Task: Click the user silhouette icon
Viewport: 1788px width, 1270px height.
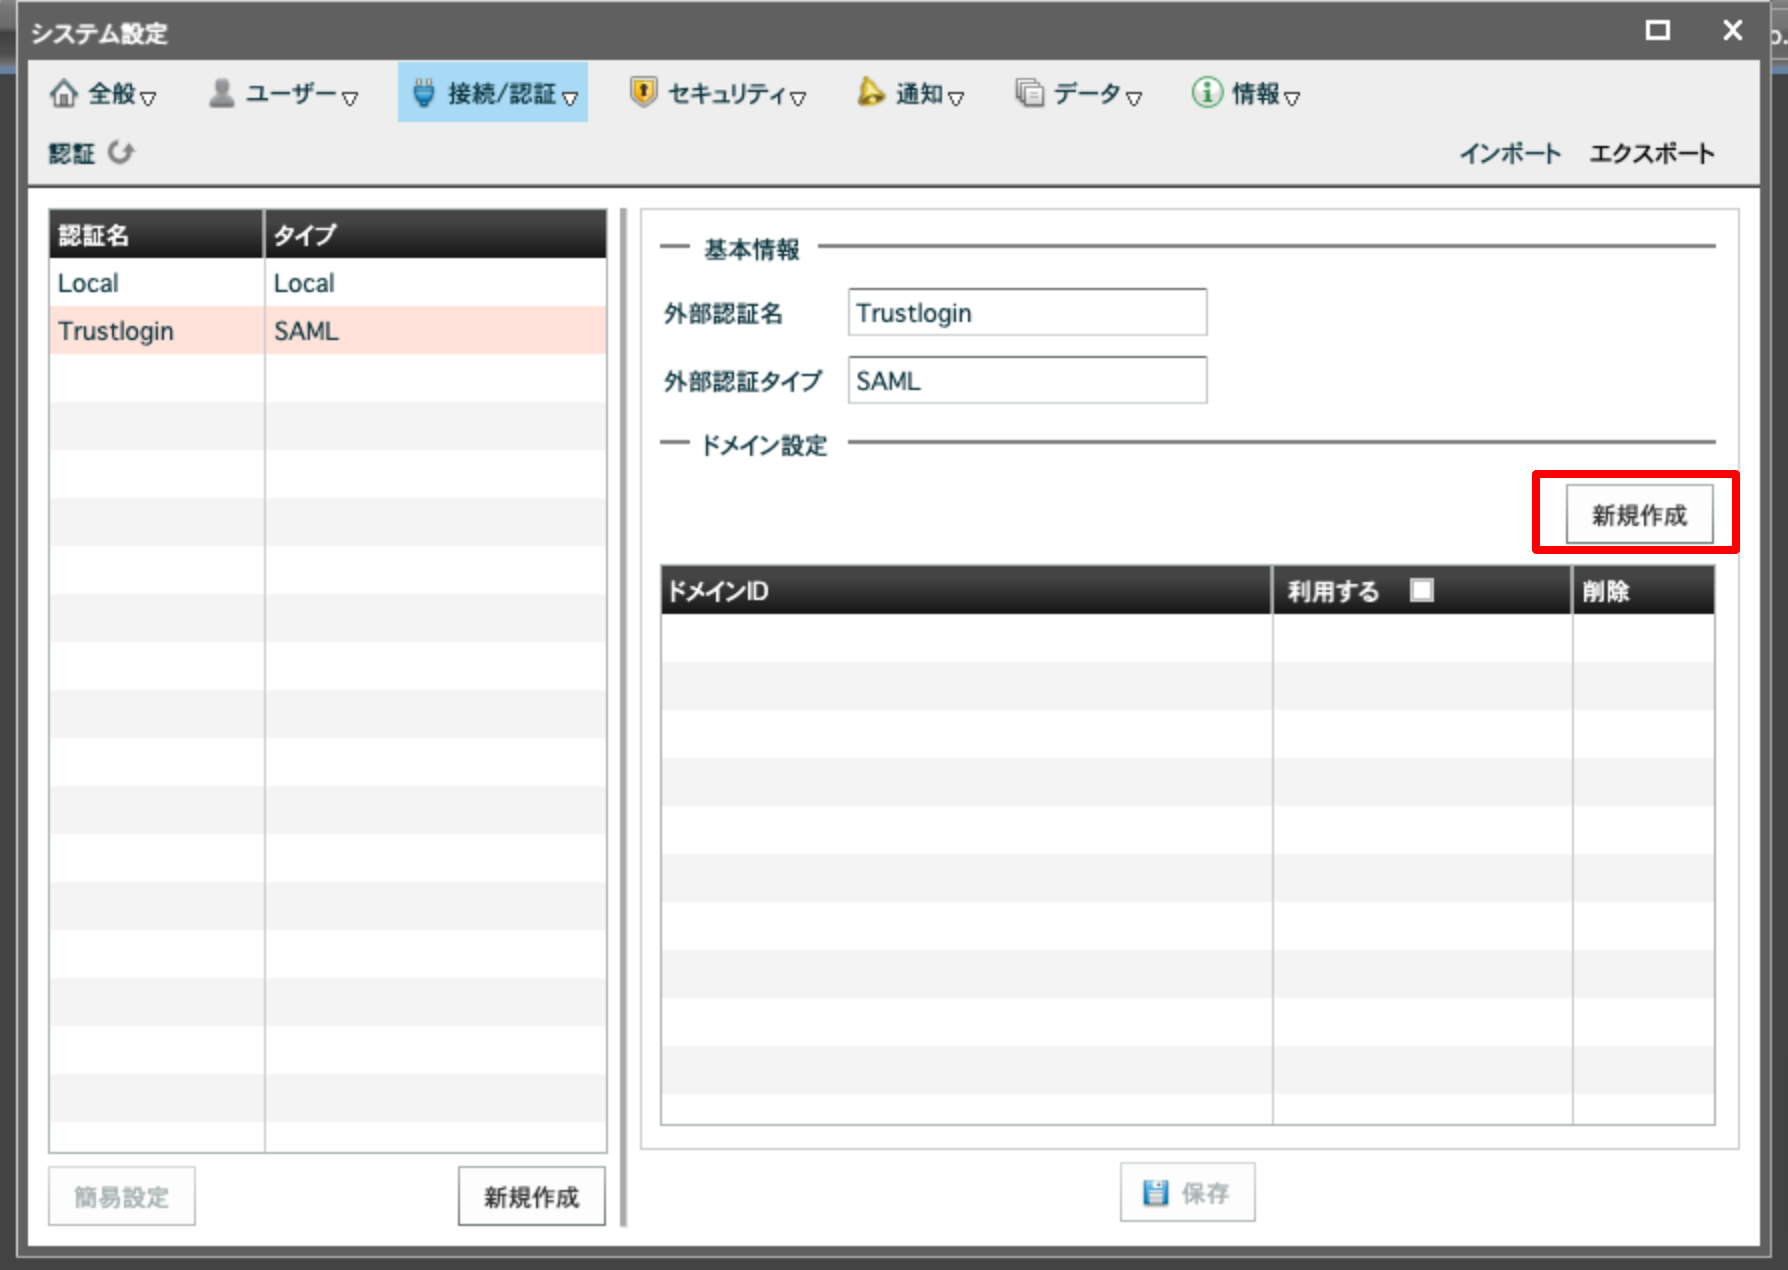Action: click(221, 93)
